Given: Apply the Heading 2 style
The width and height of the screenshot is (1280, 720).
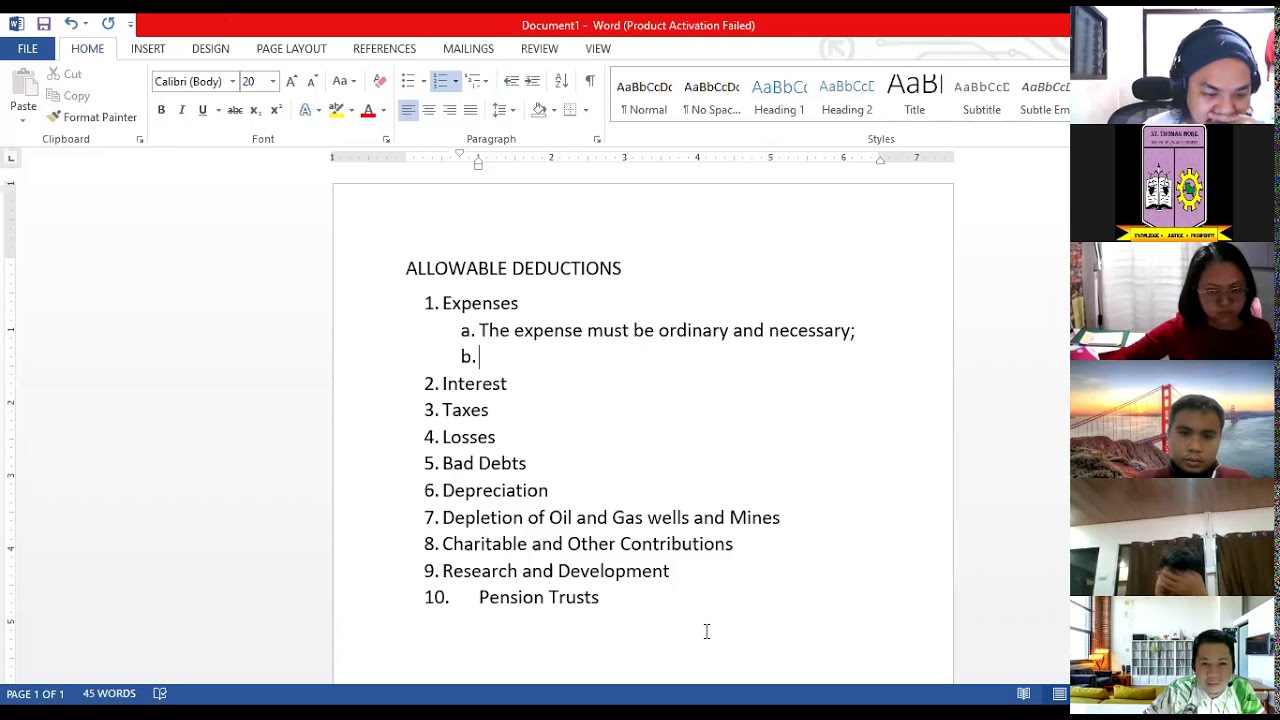Looking at the screenshot, I should pos(847,96).
